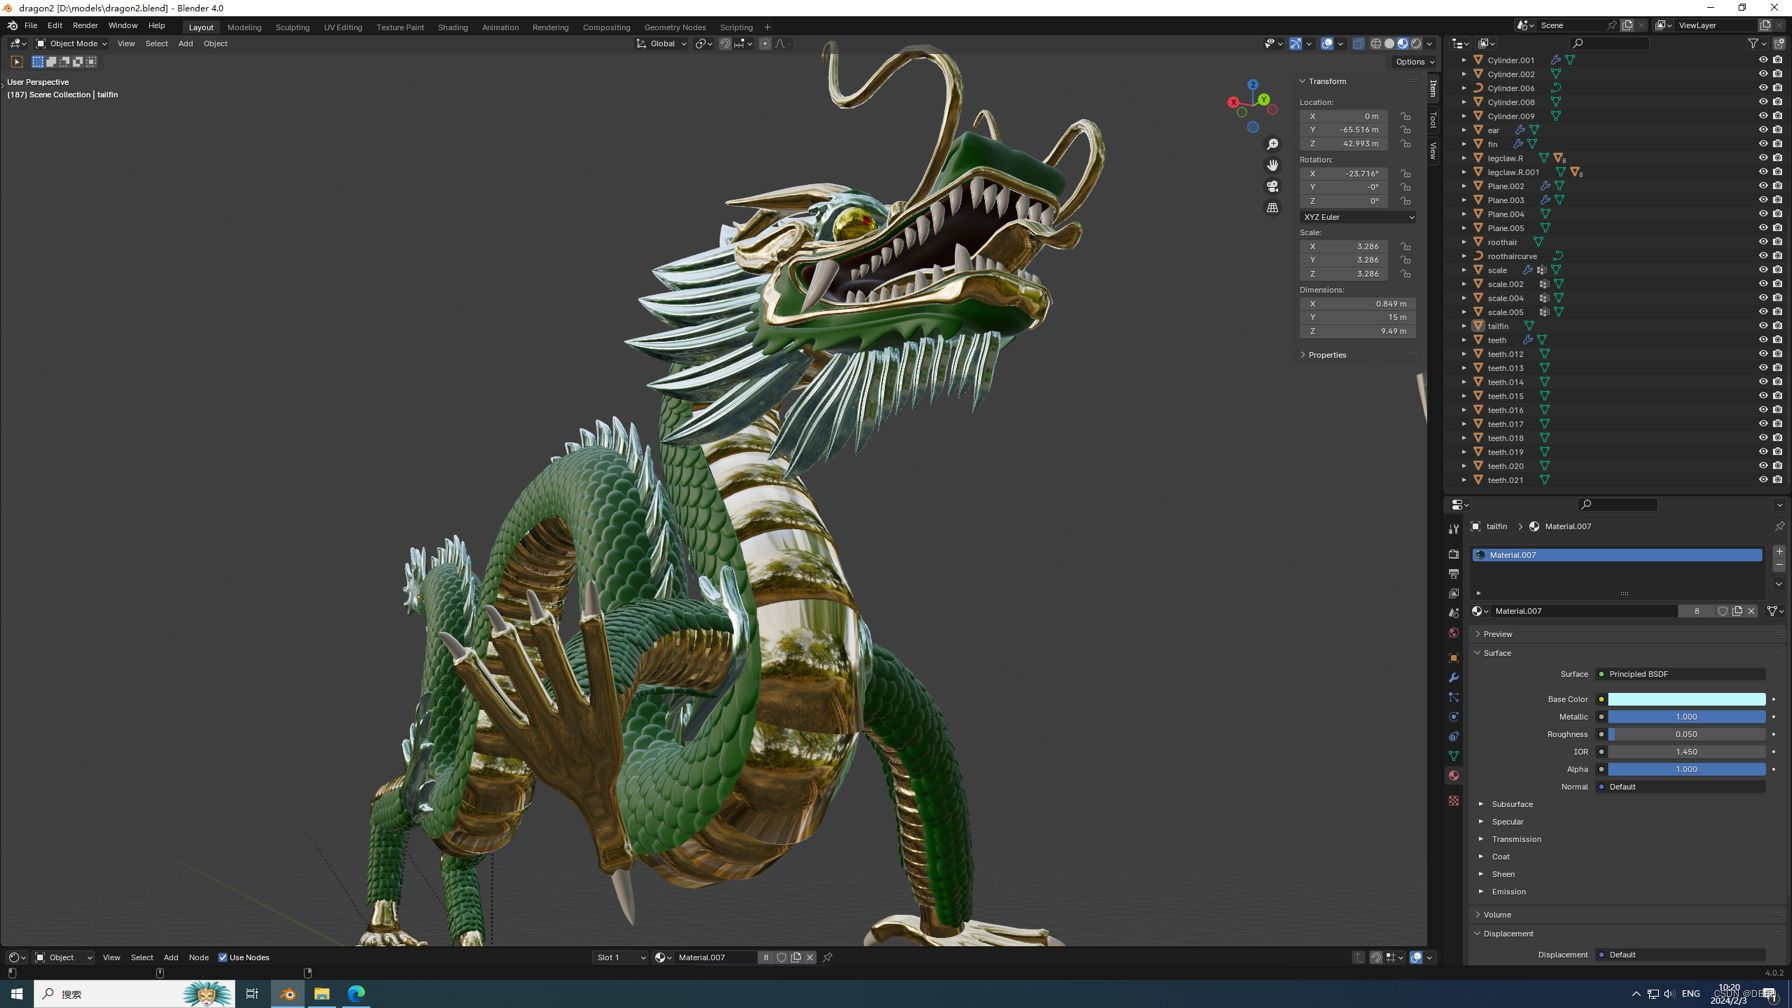Select wireframe viewport shading
The image size is (1792, 1008).
click(x=1376, y=44)
